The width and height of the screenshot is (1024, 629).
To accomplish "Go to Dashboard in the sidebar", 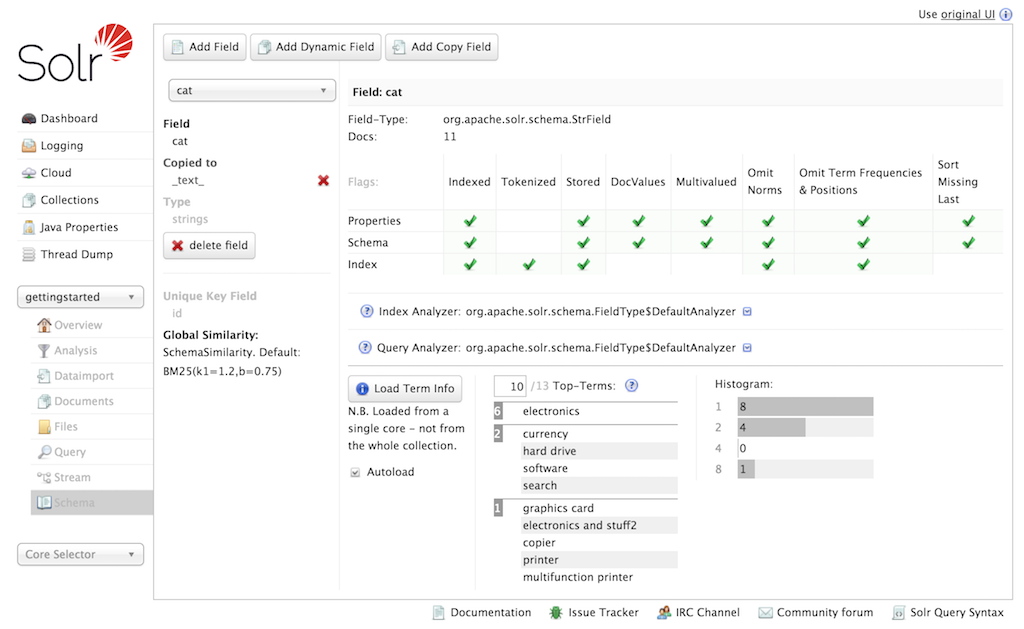I will coord(68,119).
